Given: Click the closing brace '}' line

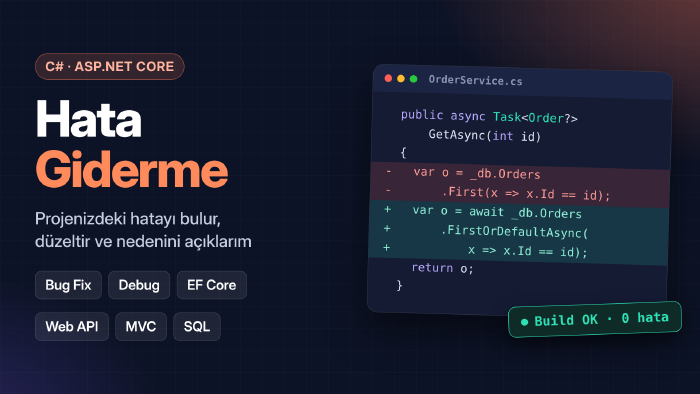Looking at the screenshot, I should coord(400,285).
